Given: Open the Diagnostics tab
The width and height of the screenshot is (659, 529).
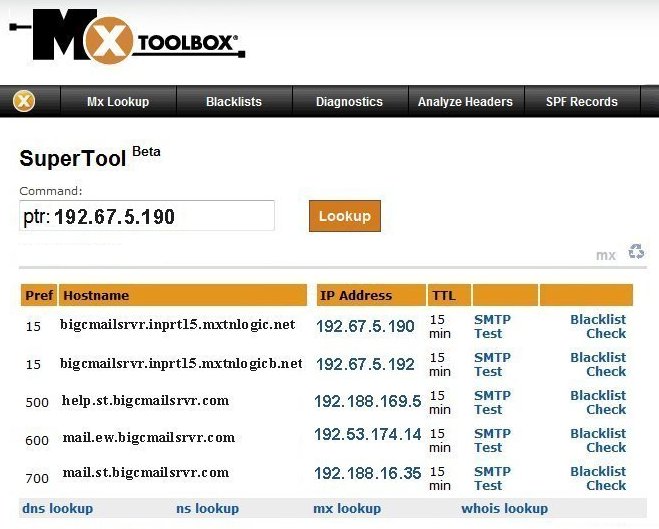Looking at the screenshot, I should pyautogui.click(x=349, y=102).
